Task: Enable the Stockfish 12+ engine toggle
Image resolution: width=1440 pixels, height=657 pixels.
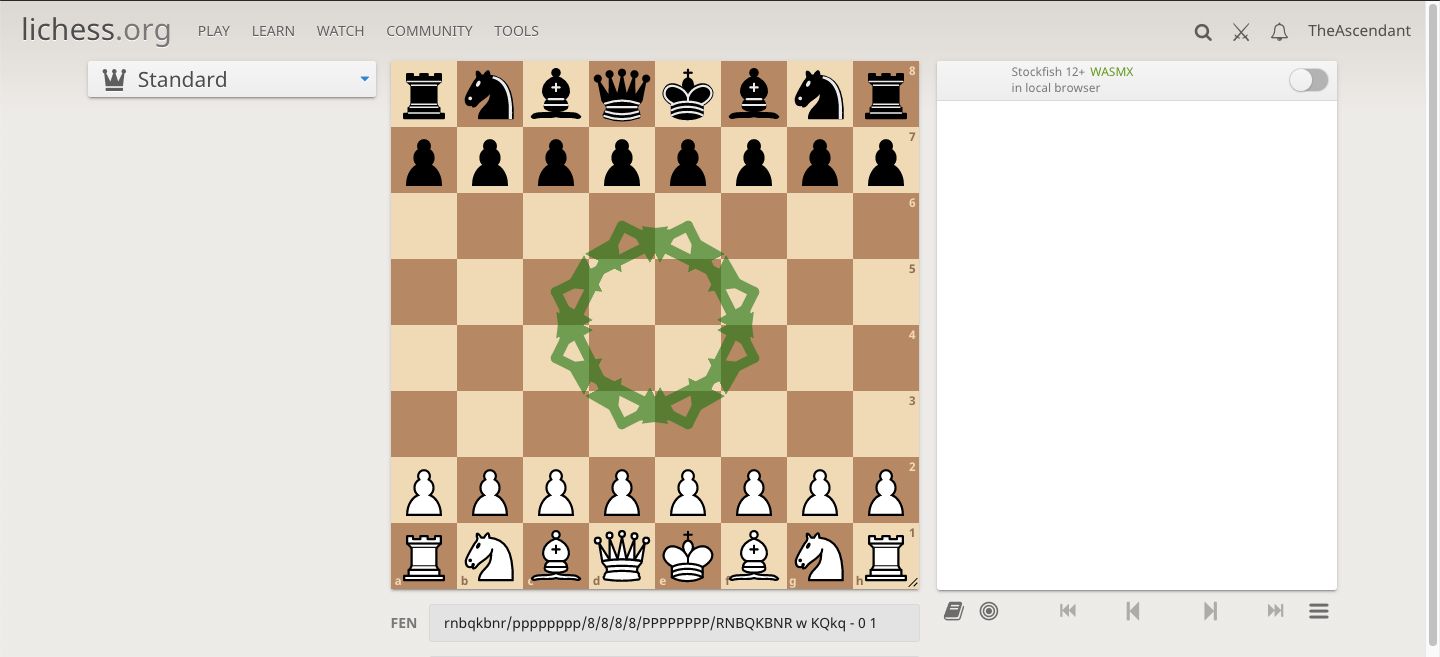Action: click(1307, 80)
